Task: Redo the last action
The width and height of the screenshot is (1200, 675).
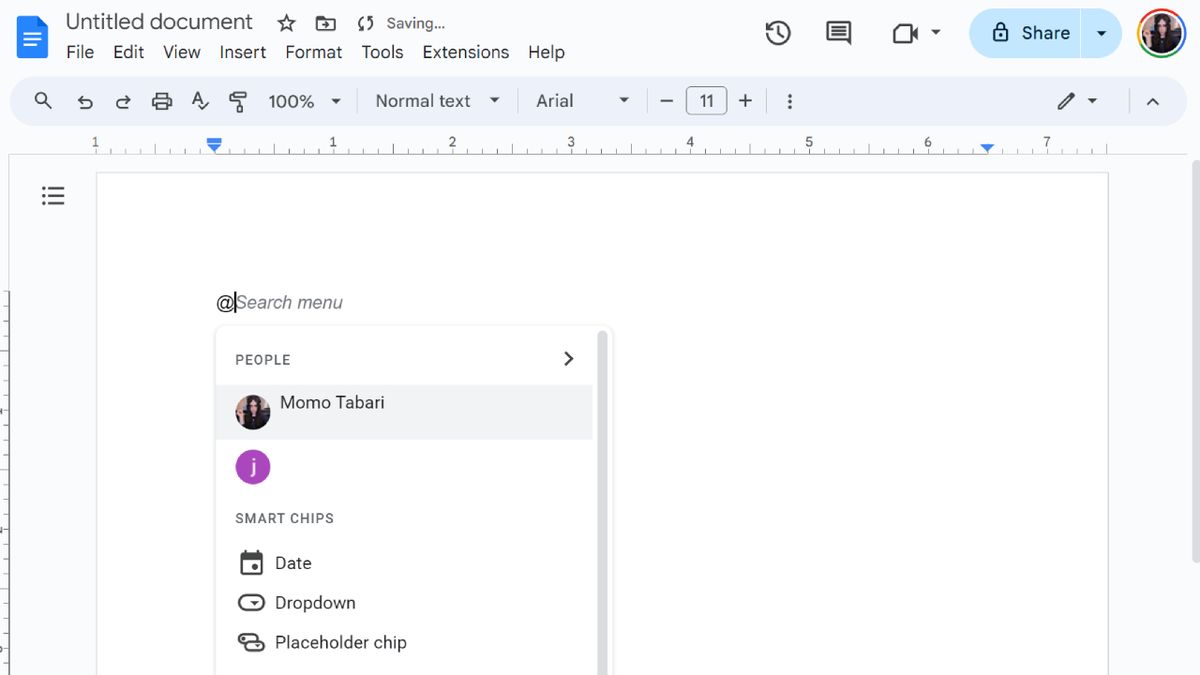Action: (122, 100)
